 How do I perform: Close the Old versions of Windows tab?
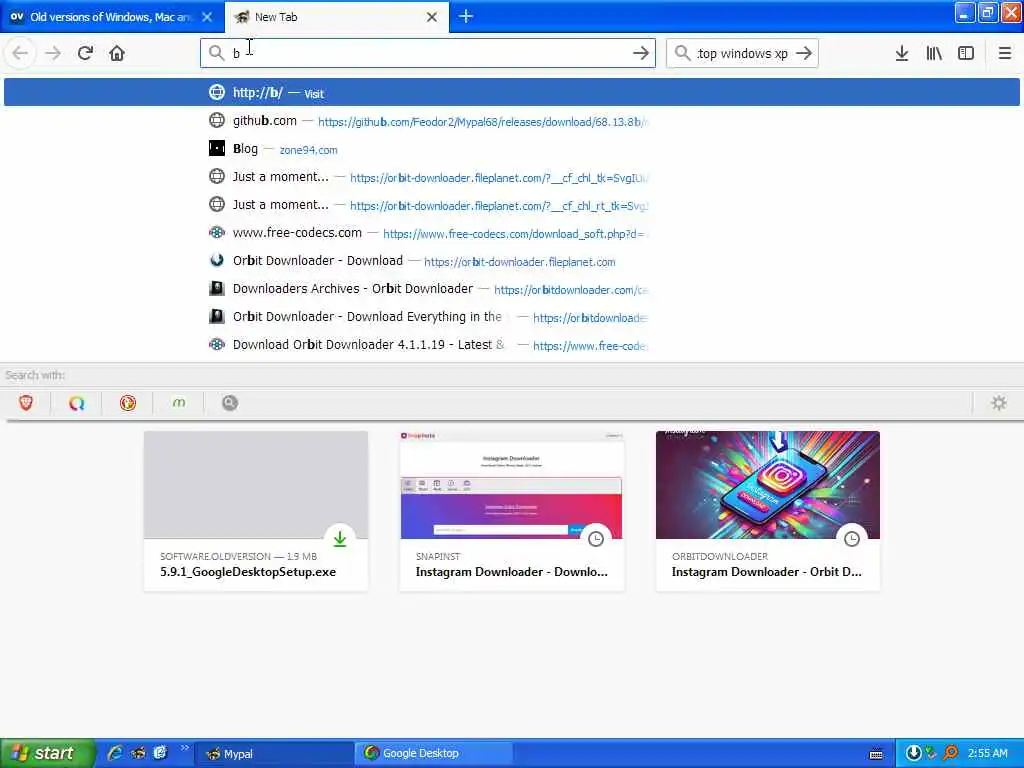(x=207, y=17)
